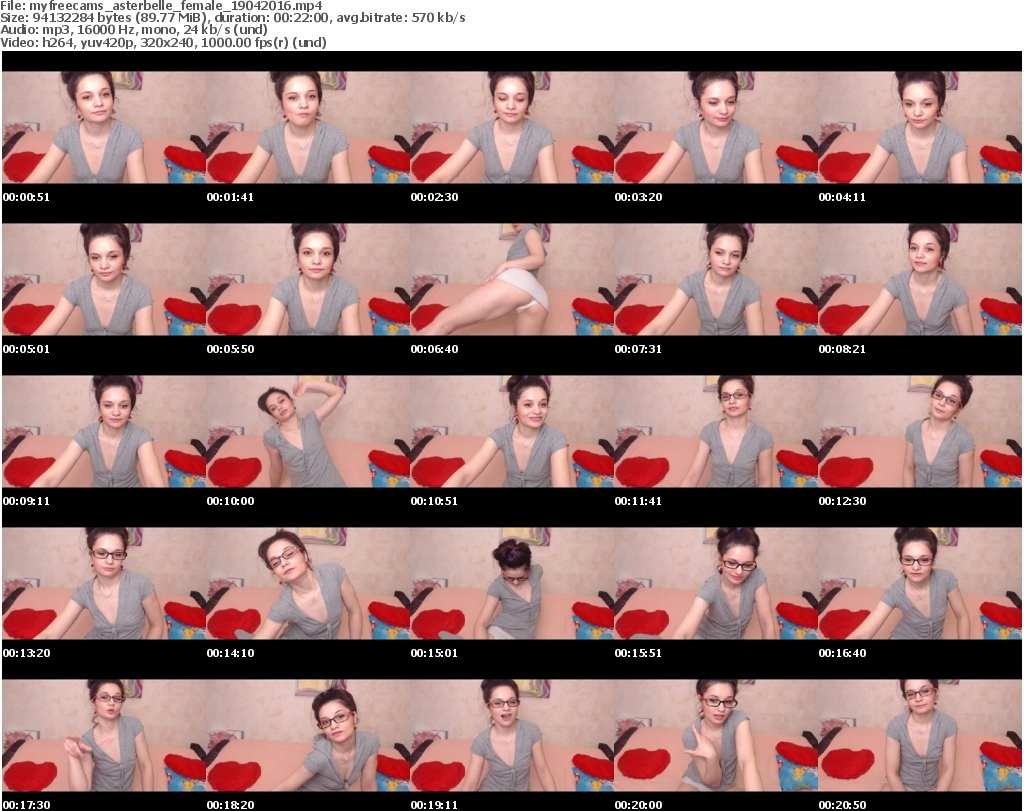
Task: Select the thumbnail frame at 00:15:01
Action: click(512, 584)
